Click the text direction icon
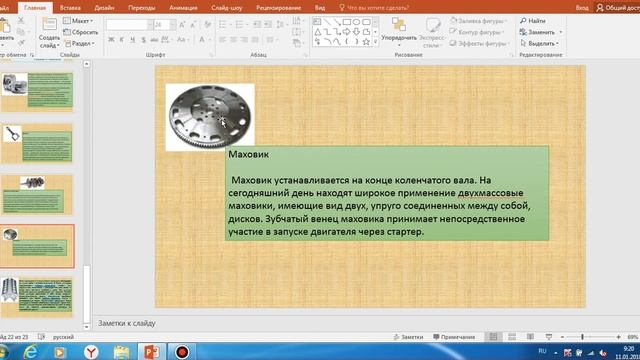This screenshot has height=360, width=640. click(298, 20)
